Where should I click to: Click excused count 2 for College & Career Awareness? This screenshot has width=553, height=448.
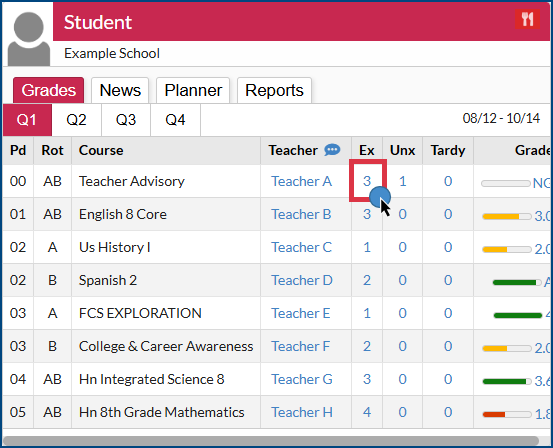click(x=367, y=346)
